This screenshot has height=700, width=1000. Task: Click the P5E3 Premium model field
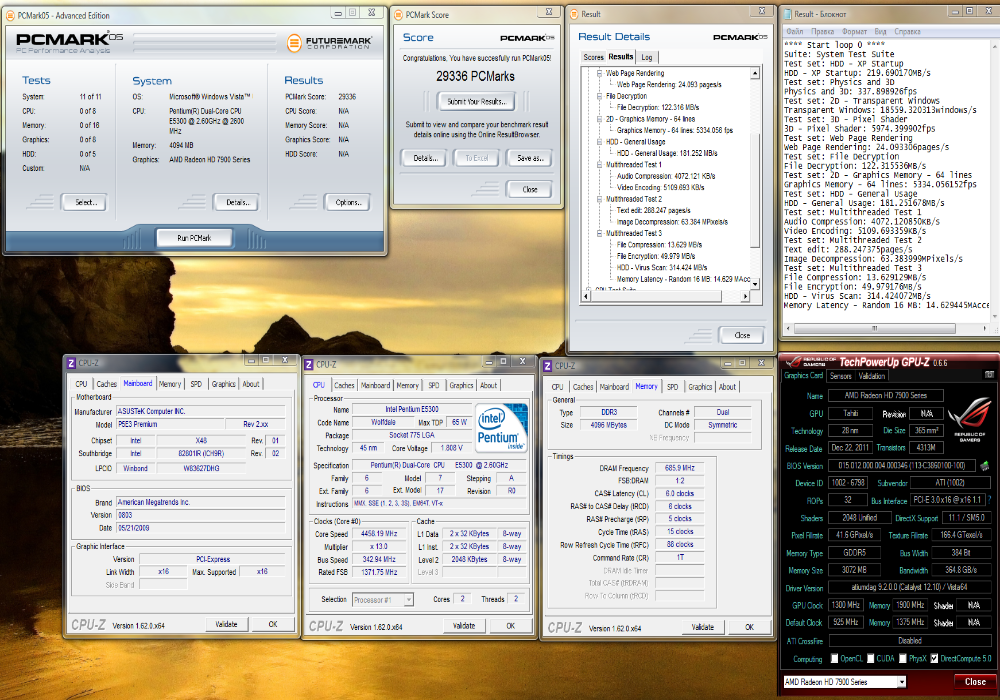pos(170,424)
